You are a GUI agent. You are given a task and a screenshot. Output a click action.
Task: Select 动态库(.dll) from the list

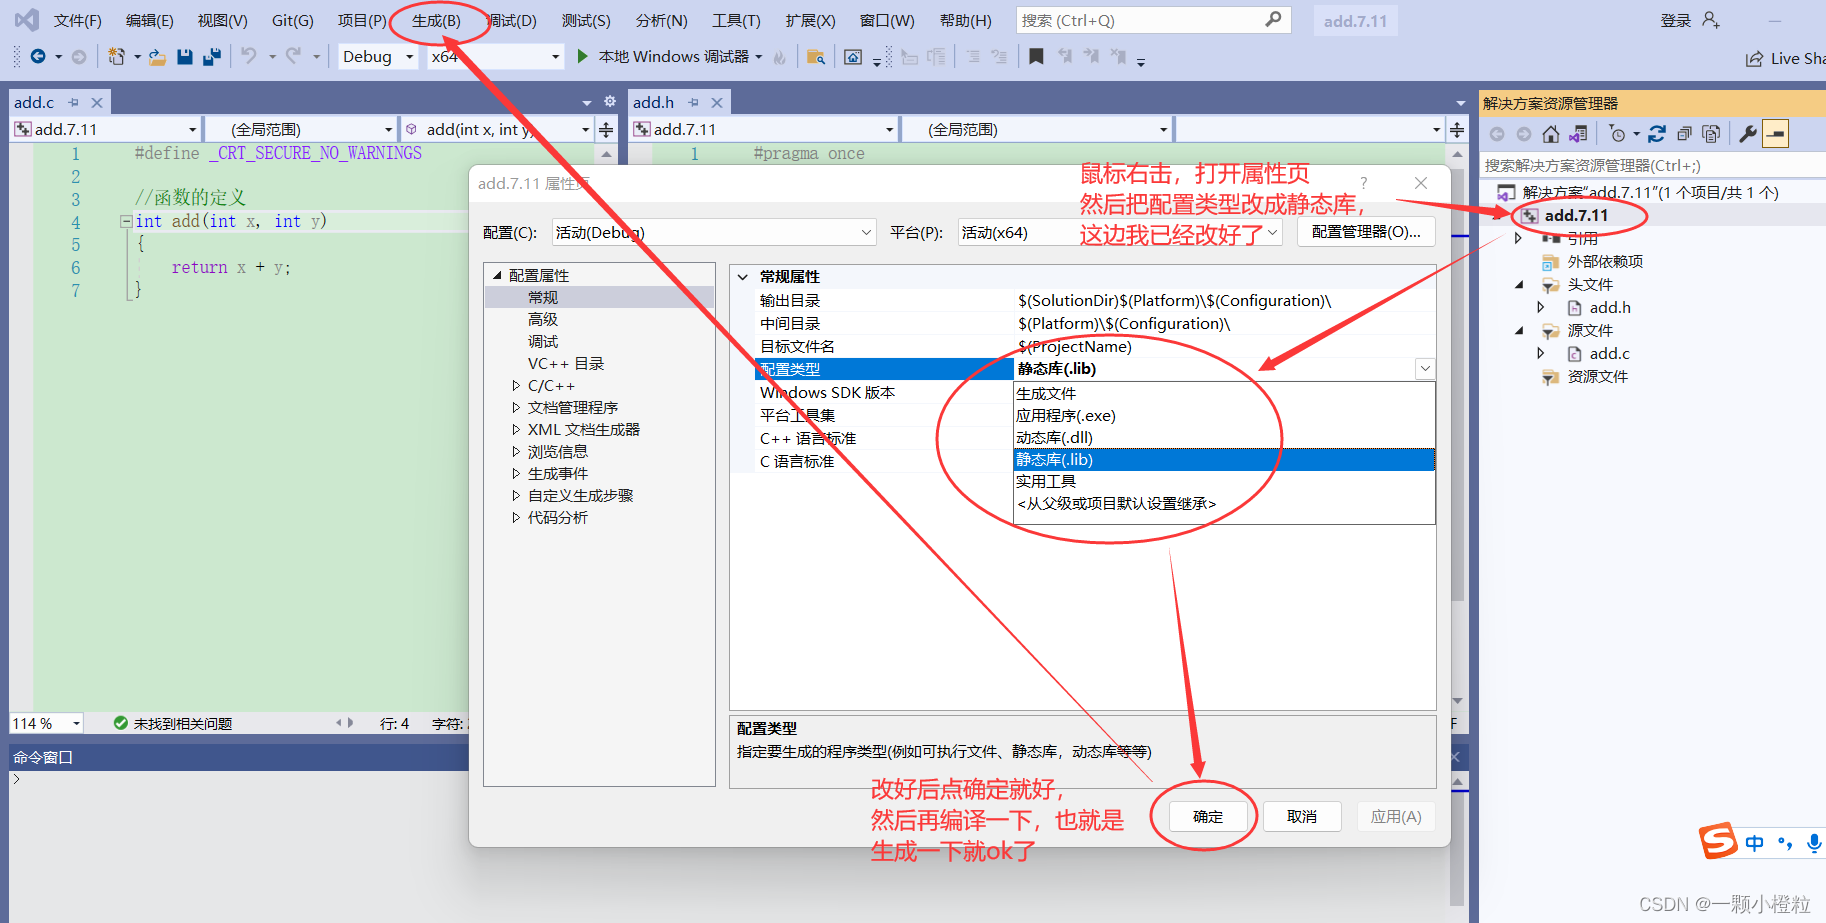coord(1054,438)
